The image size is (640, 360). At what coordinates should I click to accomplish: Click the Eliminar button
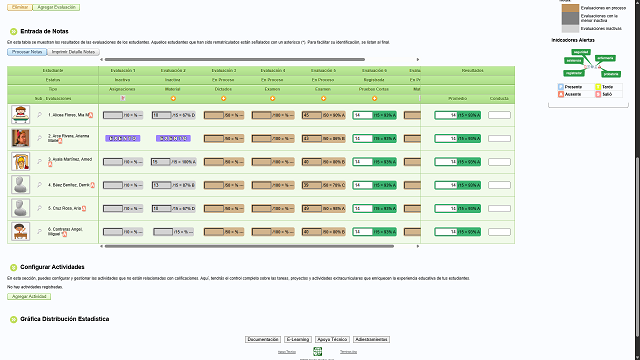20,7
